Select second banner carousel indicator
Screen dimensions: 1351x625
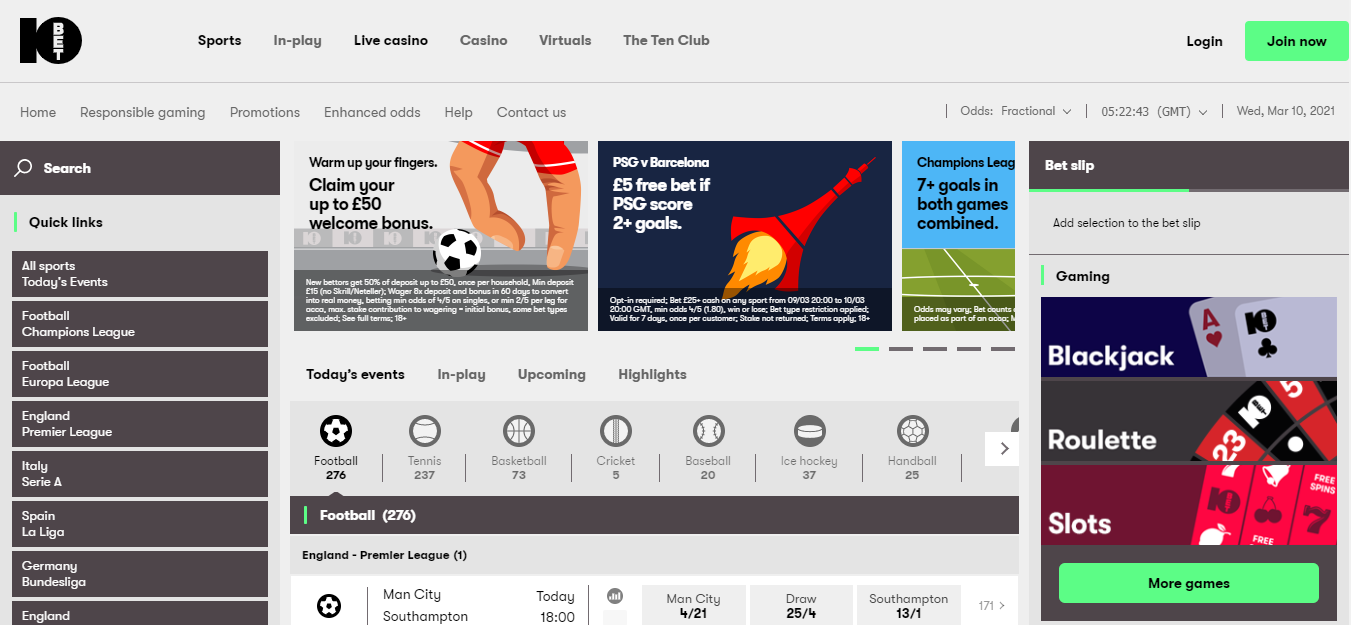click(x=901, y=349)
